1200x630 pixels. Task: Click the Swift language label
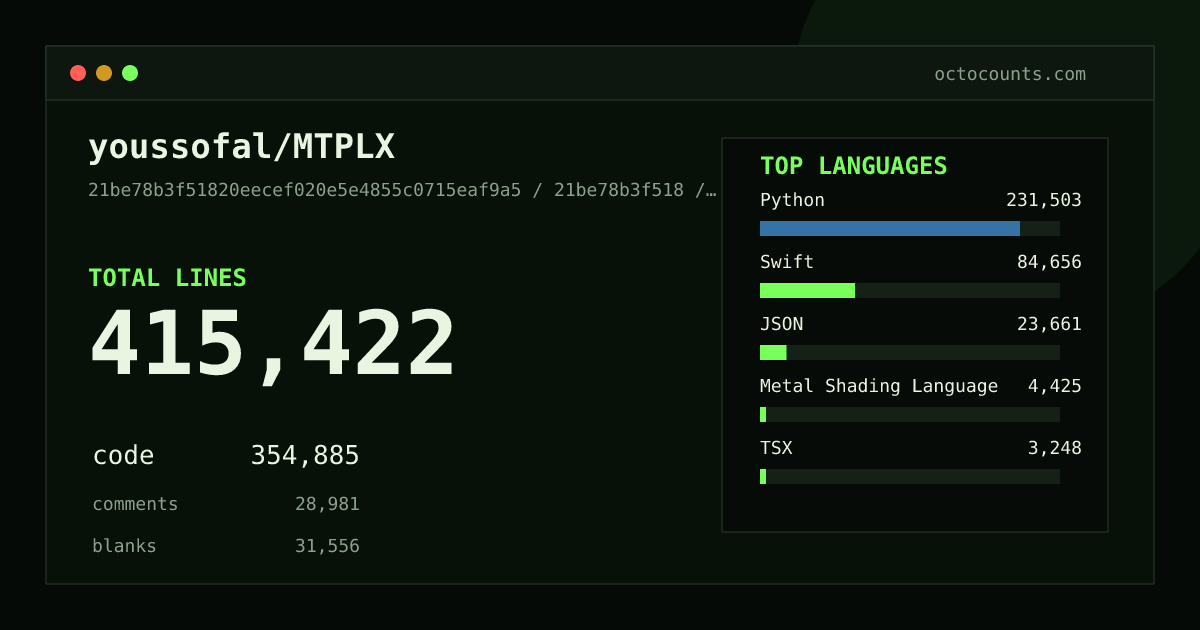(x=787, y=262)
